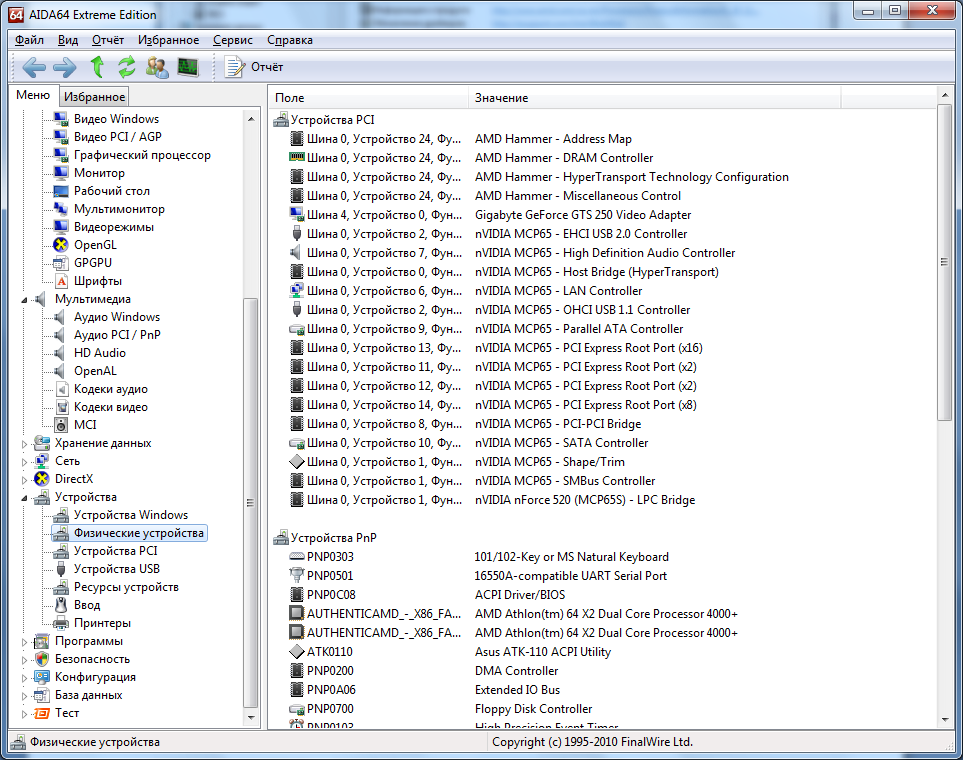Expand the DirectX tree node
963x760 pixels.
click(24, 479)
